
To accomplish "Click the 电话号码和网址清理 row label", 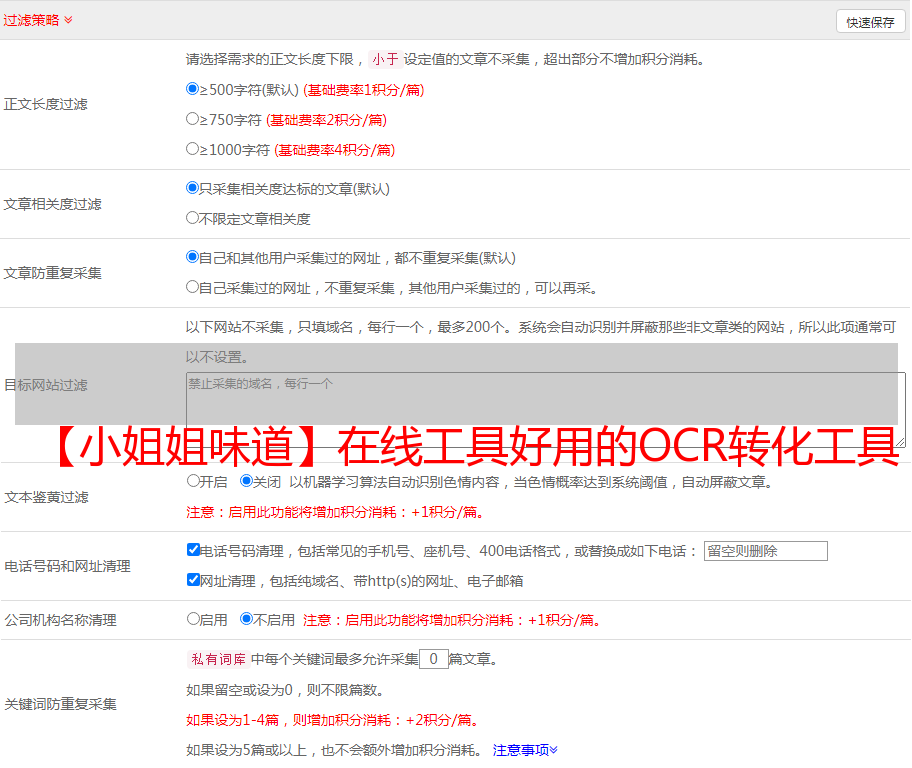I will [67, 566].
